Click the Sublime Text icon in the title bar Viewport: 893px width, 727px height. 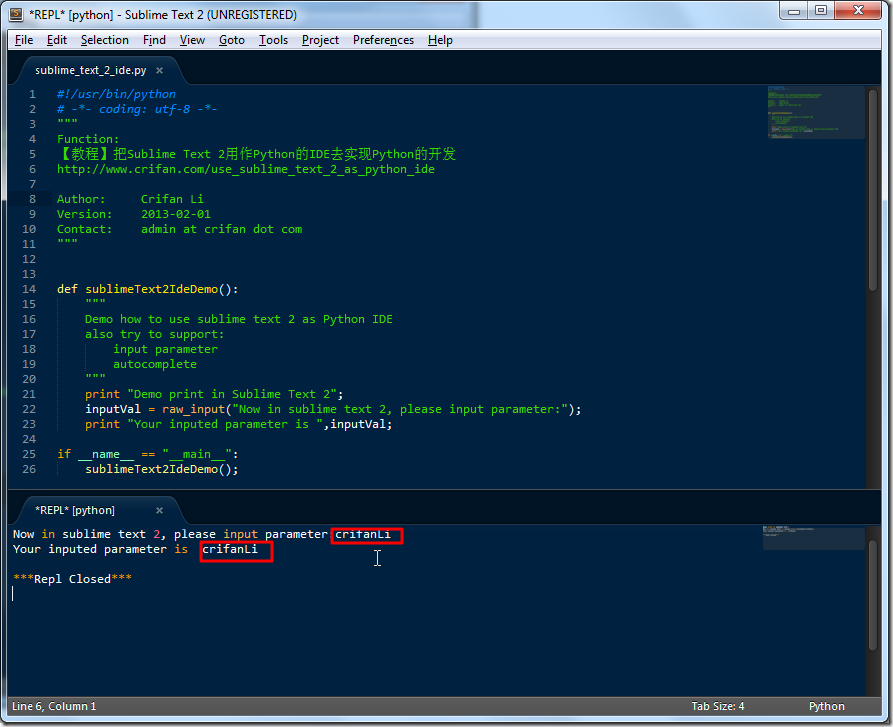(14, 14)
